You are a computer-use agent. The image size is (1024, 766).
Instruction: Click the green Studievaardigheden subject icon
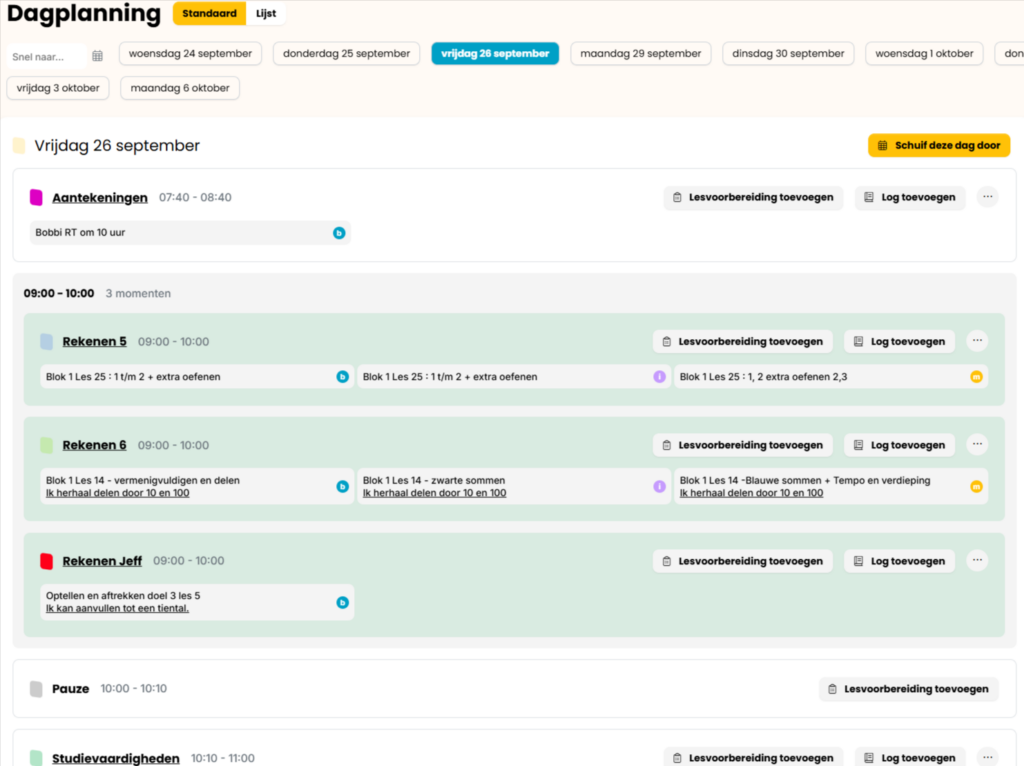37,759
